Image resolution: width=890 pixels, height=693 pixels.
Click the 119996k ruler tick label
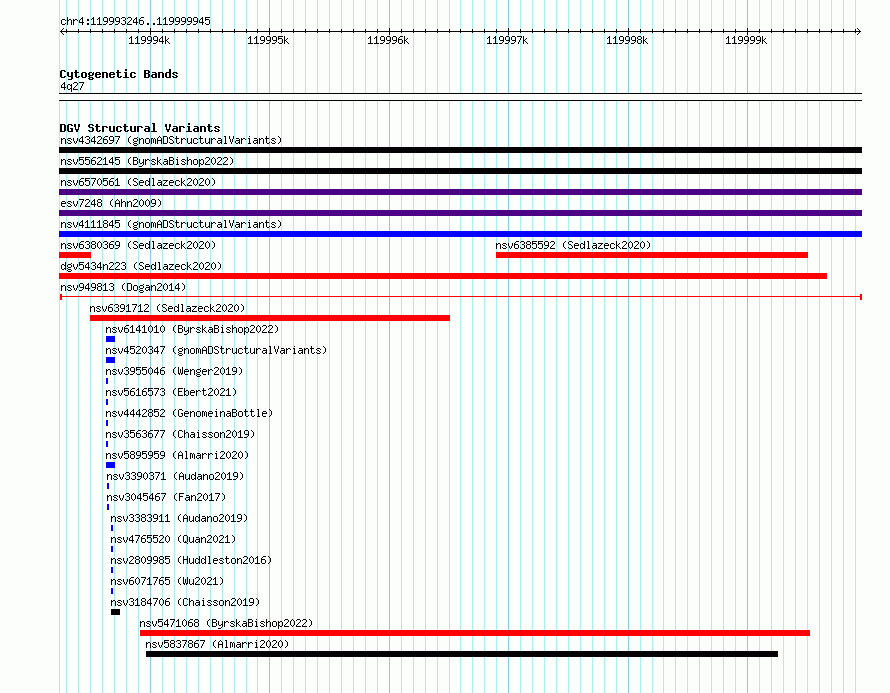coord(388,40)
